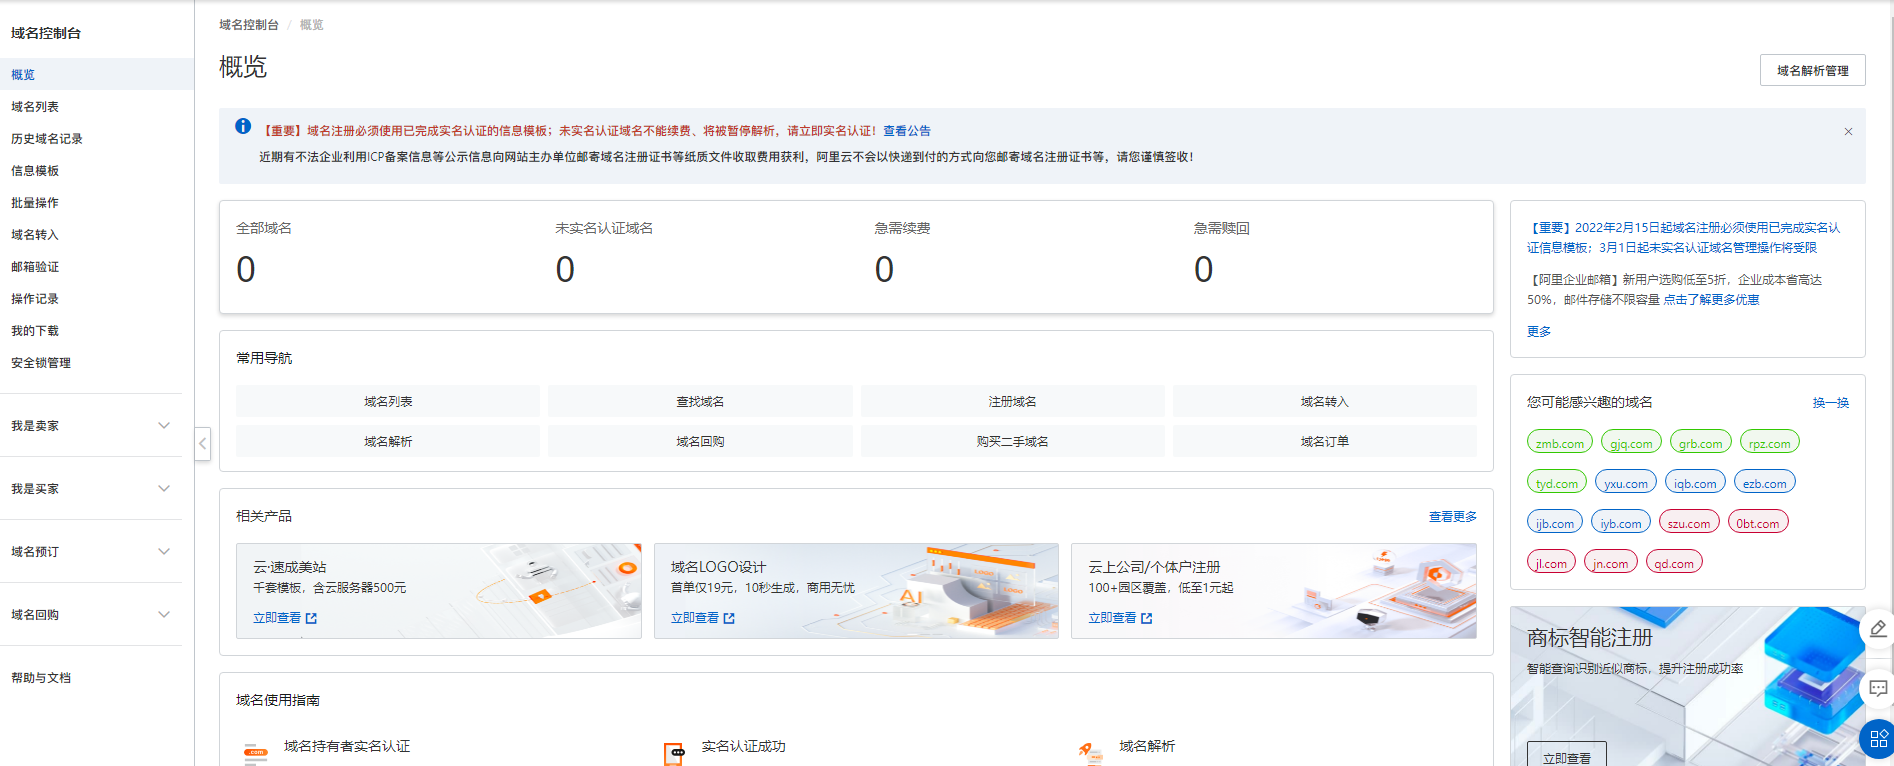Image resolution: width=1894 pixels, height=766 pixels.
Task: Collapse the sidebar with the arrow handle
Action: (x=203, y=443)
